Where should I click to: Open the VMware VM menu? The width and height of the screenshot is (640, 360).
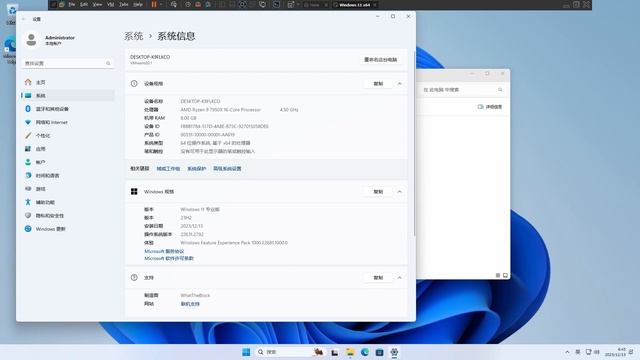[111, 4]
